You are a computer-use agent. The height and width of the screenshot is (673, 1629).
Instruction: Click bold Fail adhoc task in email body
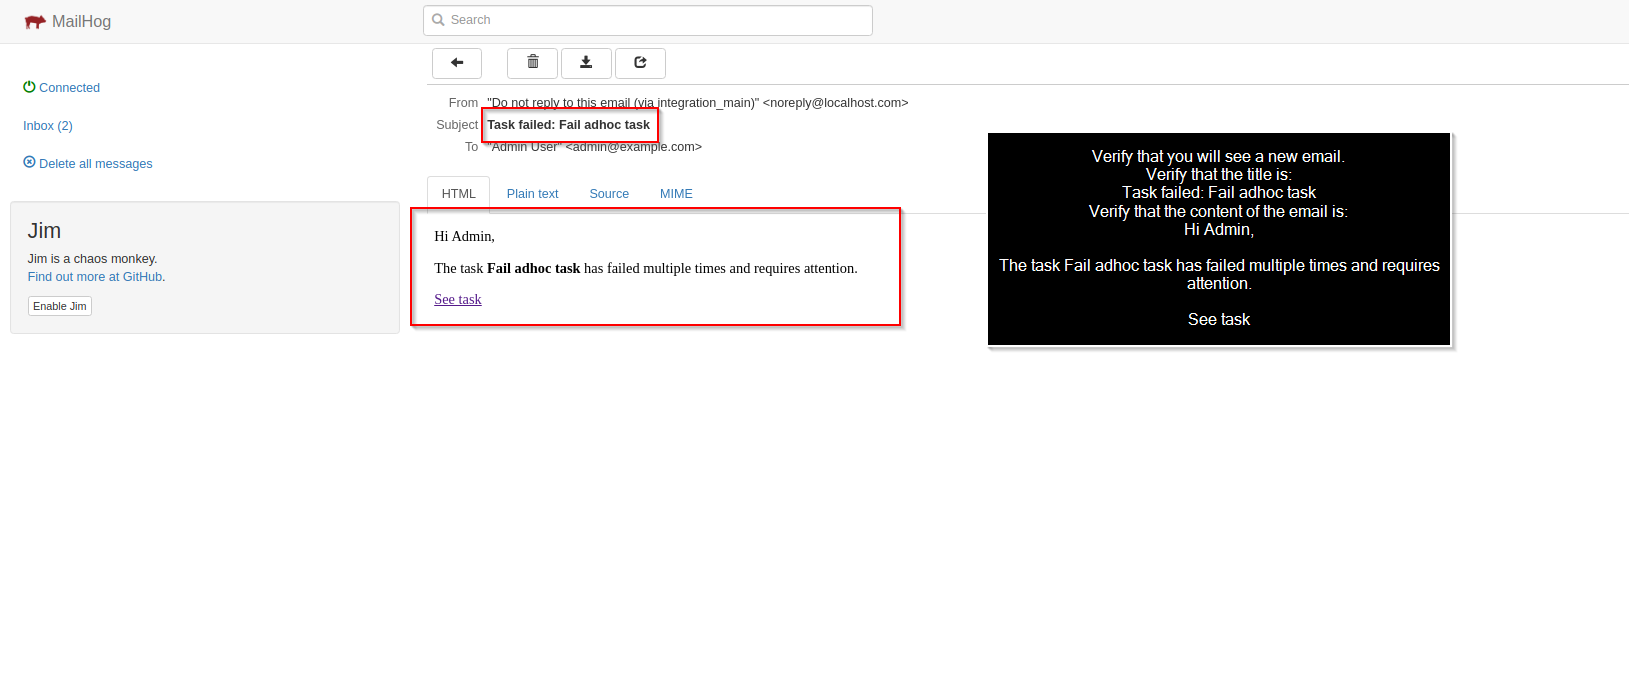pos(533,268)
